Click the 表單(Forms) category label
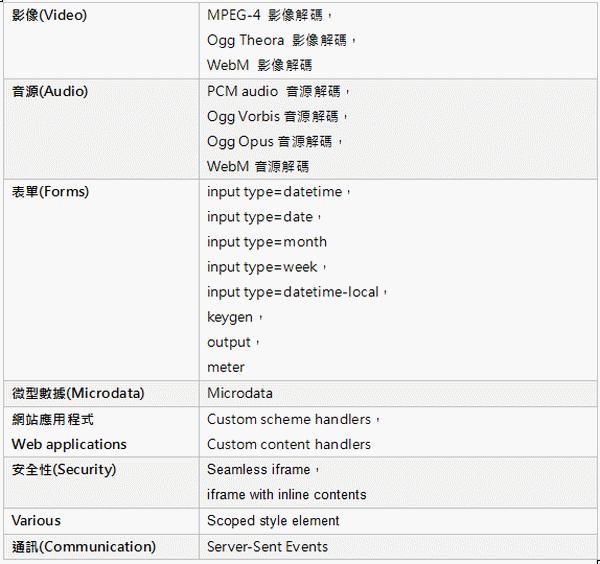The width and height of the screenshot is (600, 564). pyautogui.click(x=50, y=191)
